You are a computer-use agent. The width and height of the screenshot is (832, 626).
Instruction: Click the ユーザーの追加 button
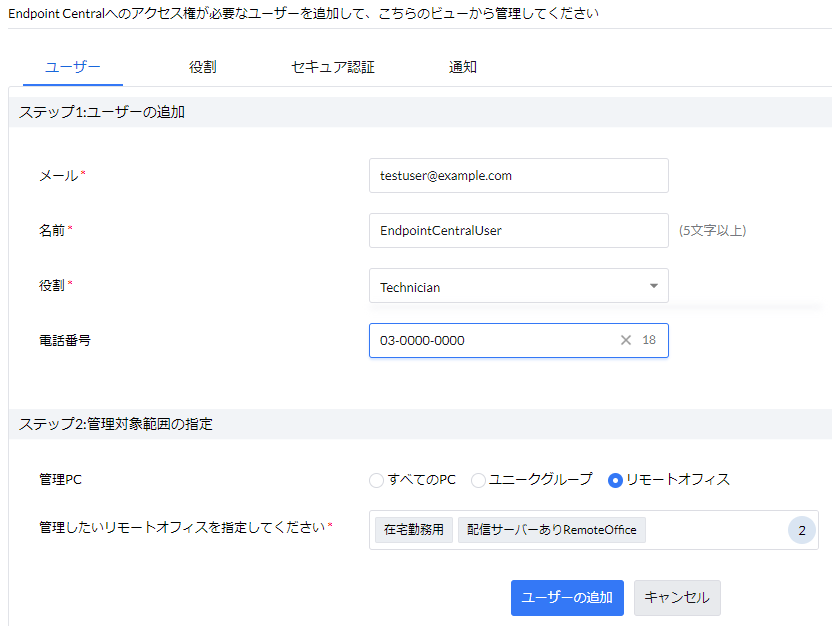pos(567,597)
